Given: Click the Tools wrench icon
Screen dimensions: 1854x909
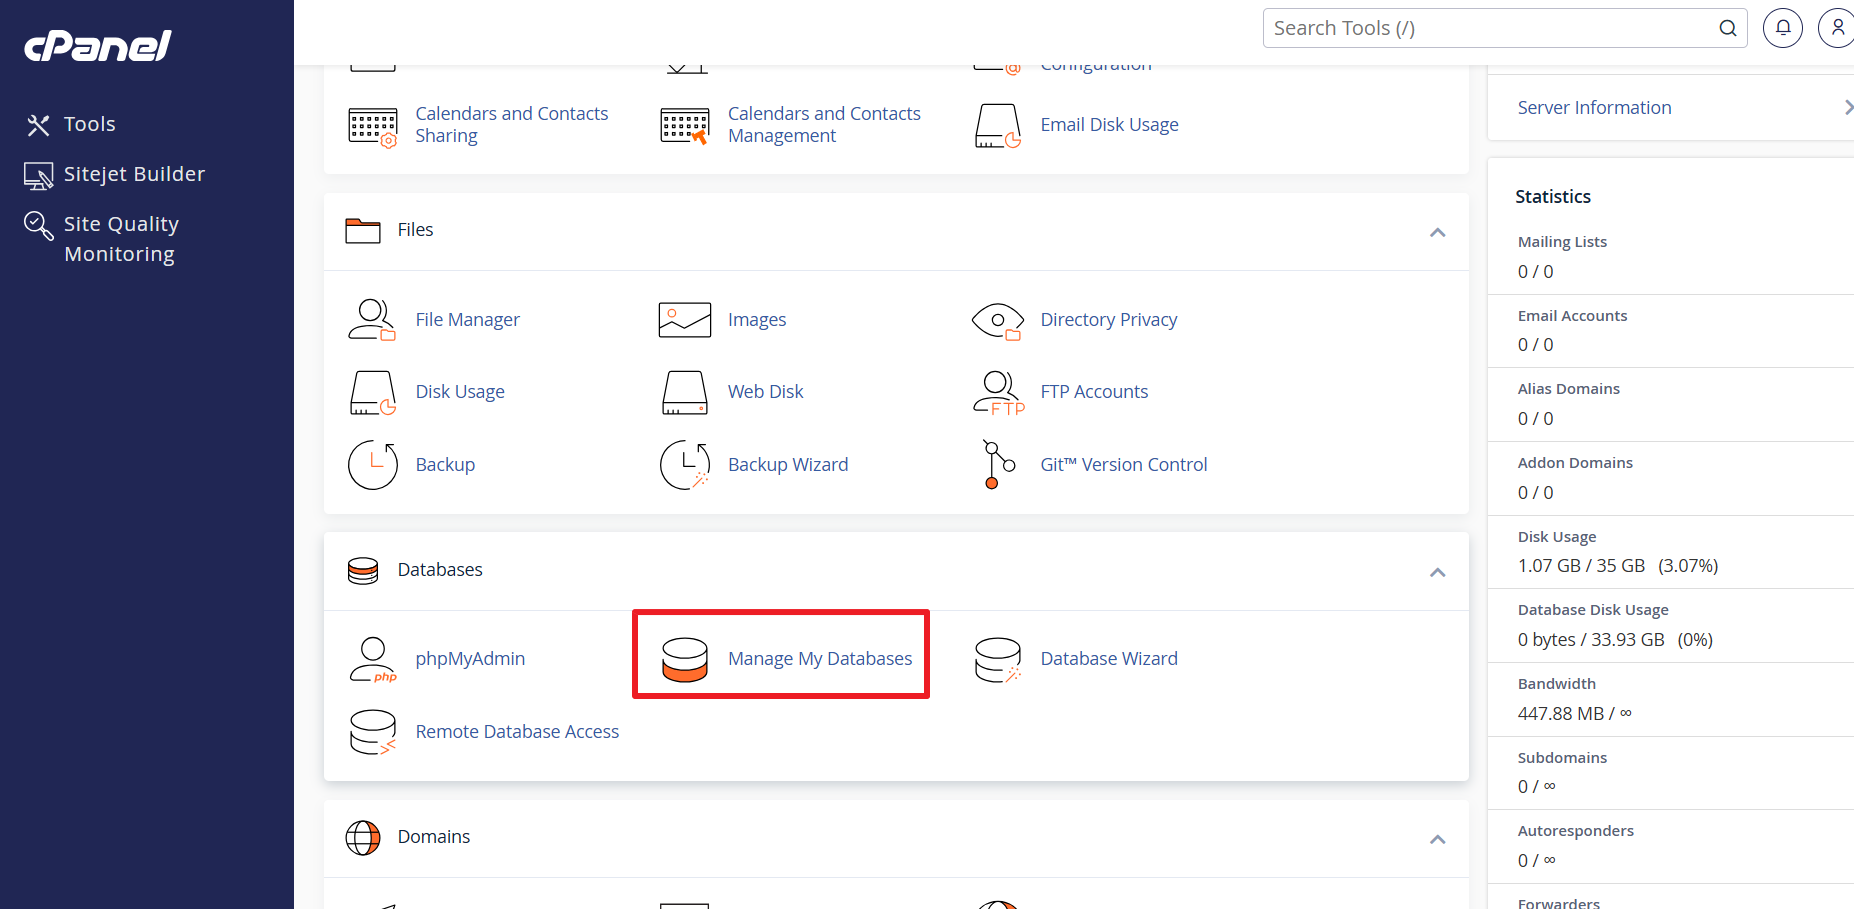Looking at the screenshot, I should click(38, 125).
